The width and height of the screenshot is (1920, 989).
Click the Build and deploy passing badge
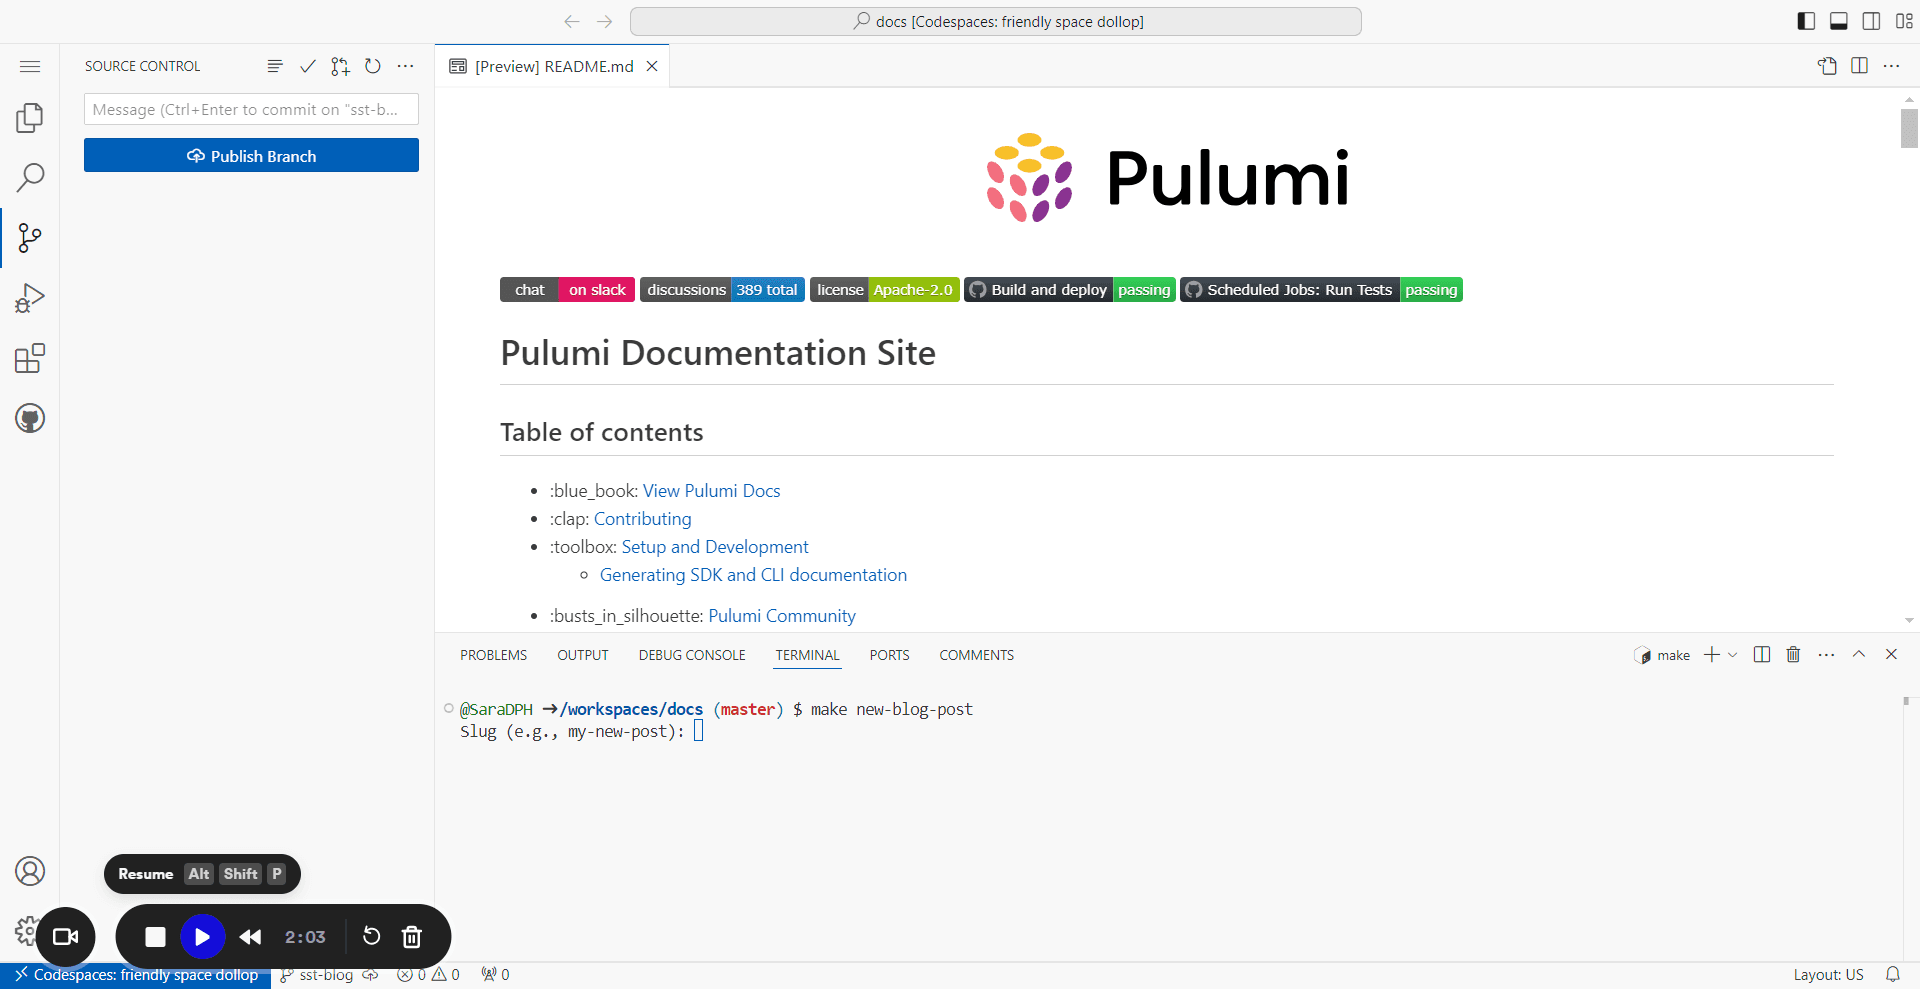click(x=1070, y=290)
